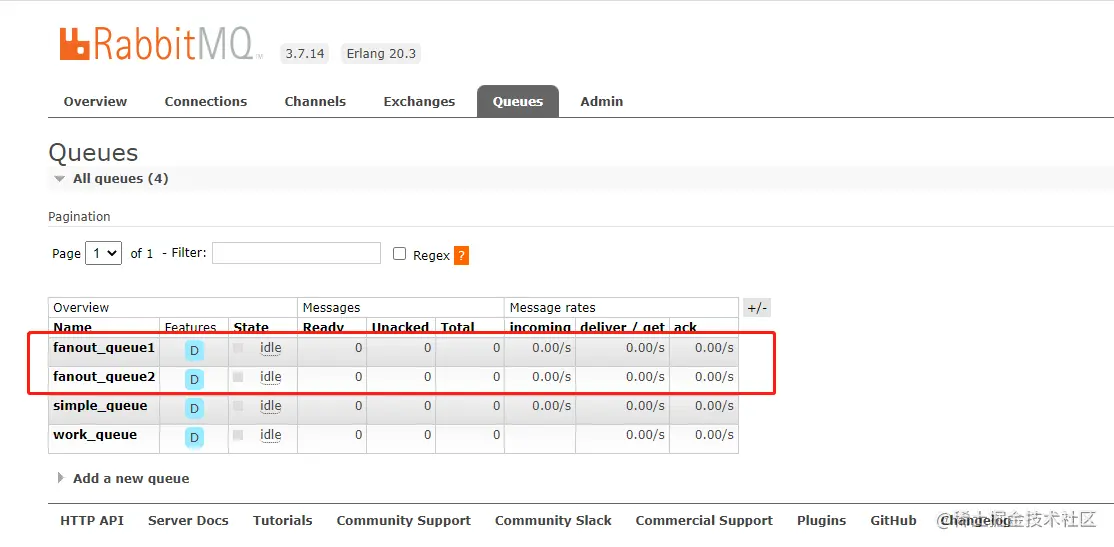Open the Commercial Support footer link

pyautogui.click(x=704, y=521)
